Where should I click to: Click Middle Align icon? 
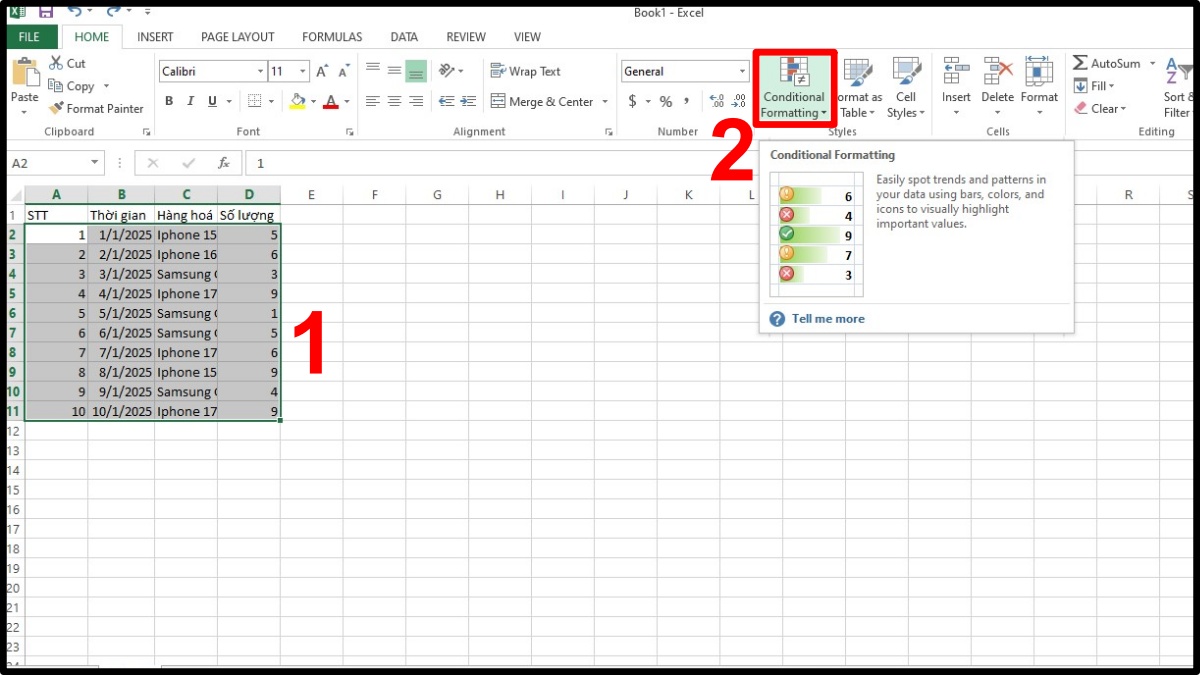(x=394, y=70)
